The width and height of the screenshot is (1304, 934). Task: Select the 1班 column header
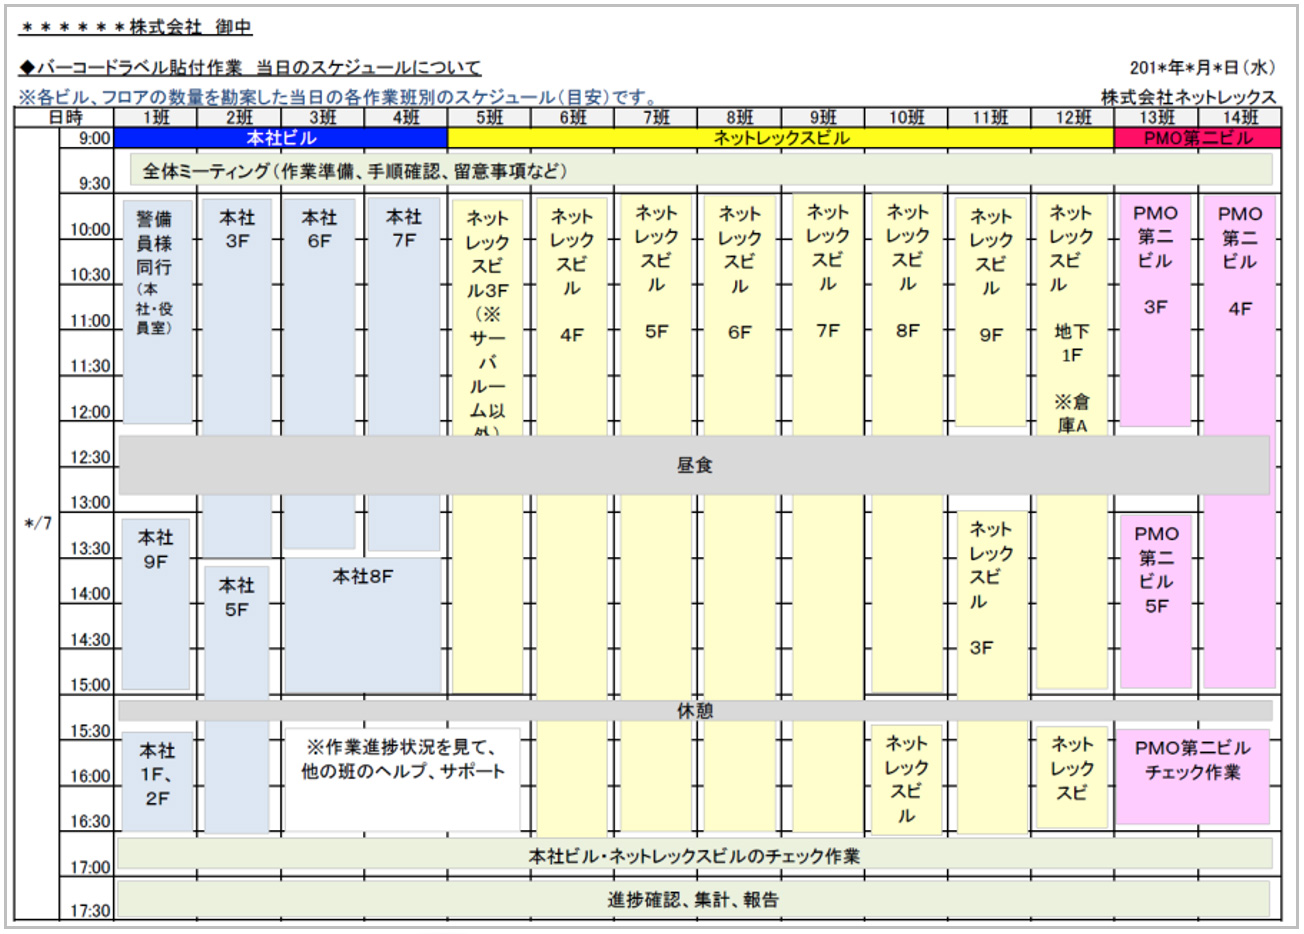pos(156,118)
